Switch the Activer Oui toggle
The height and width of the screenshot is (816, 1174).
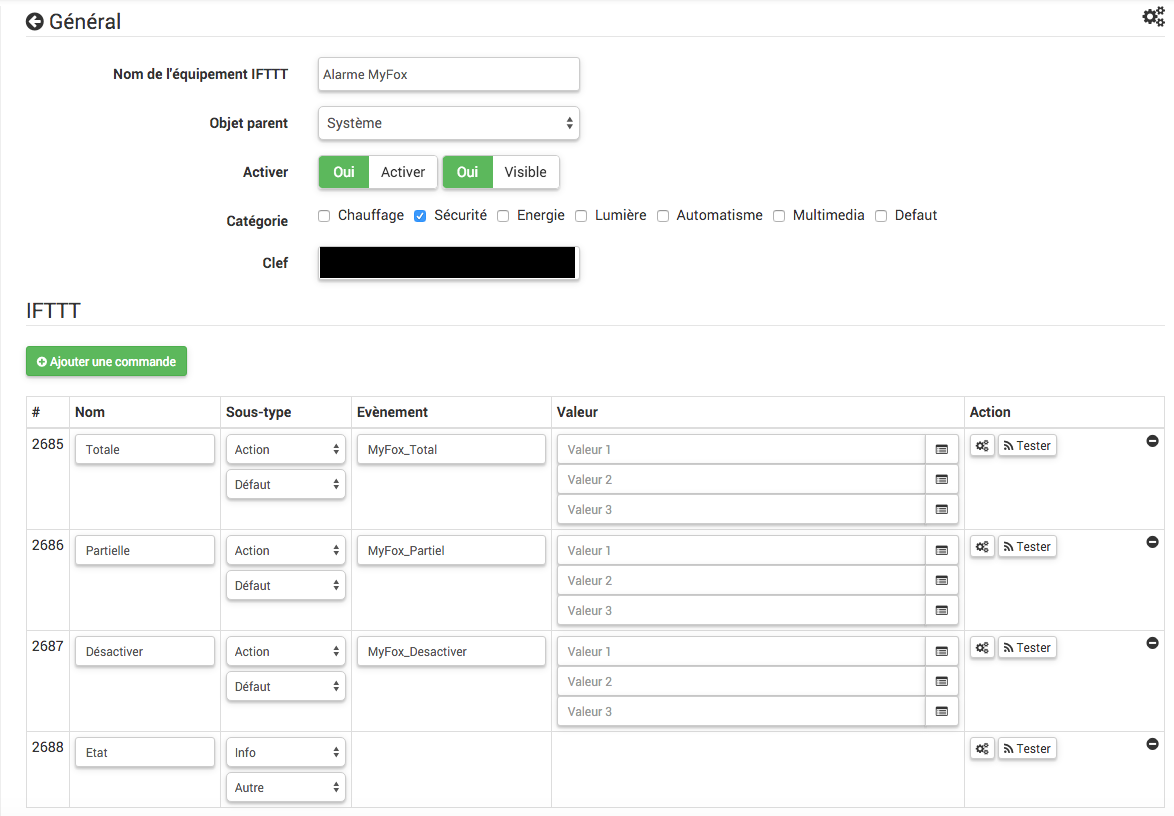(344, 172)
